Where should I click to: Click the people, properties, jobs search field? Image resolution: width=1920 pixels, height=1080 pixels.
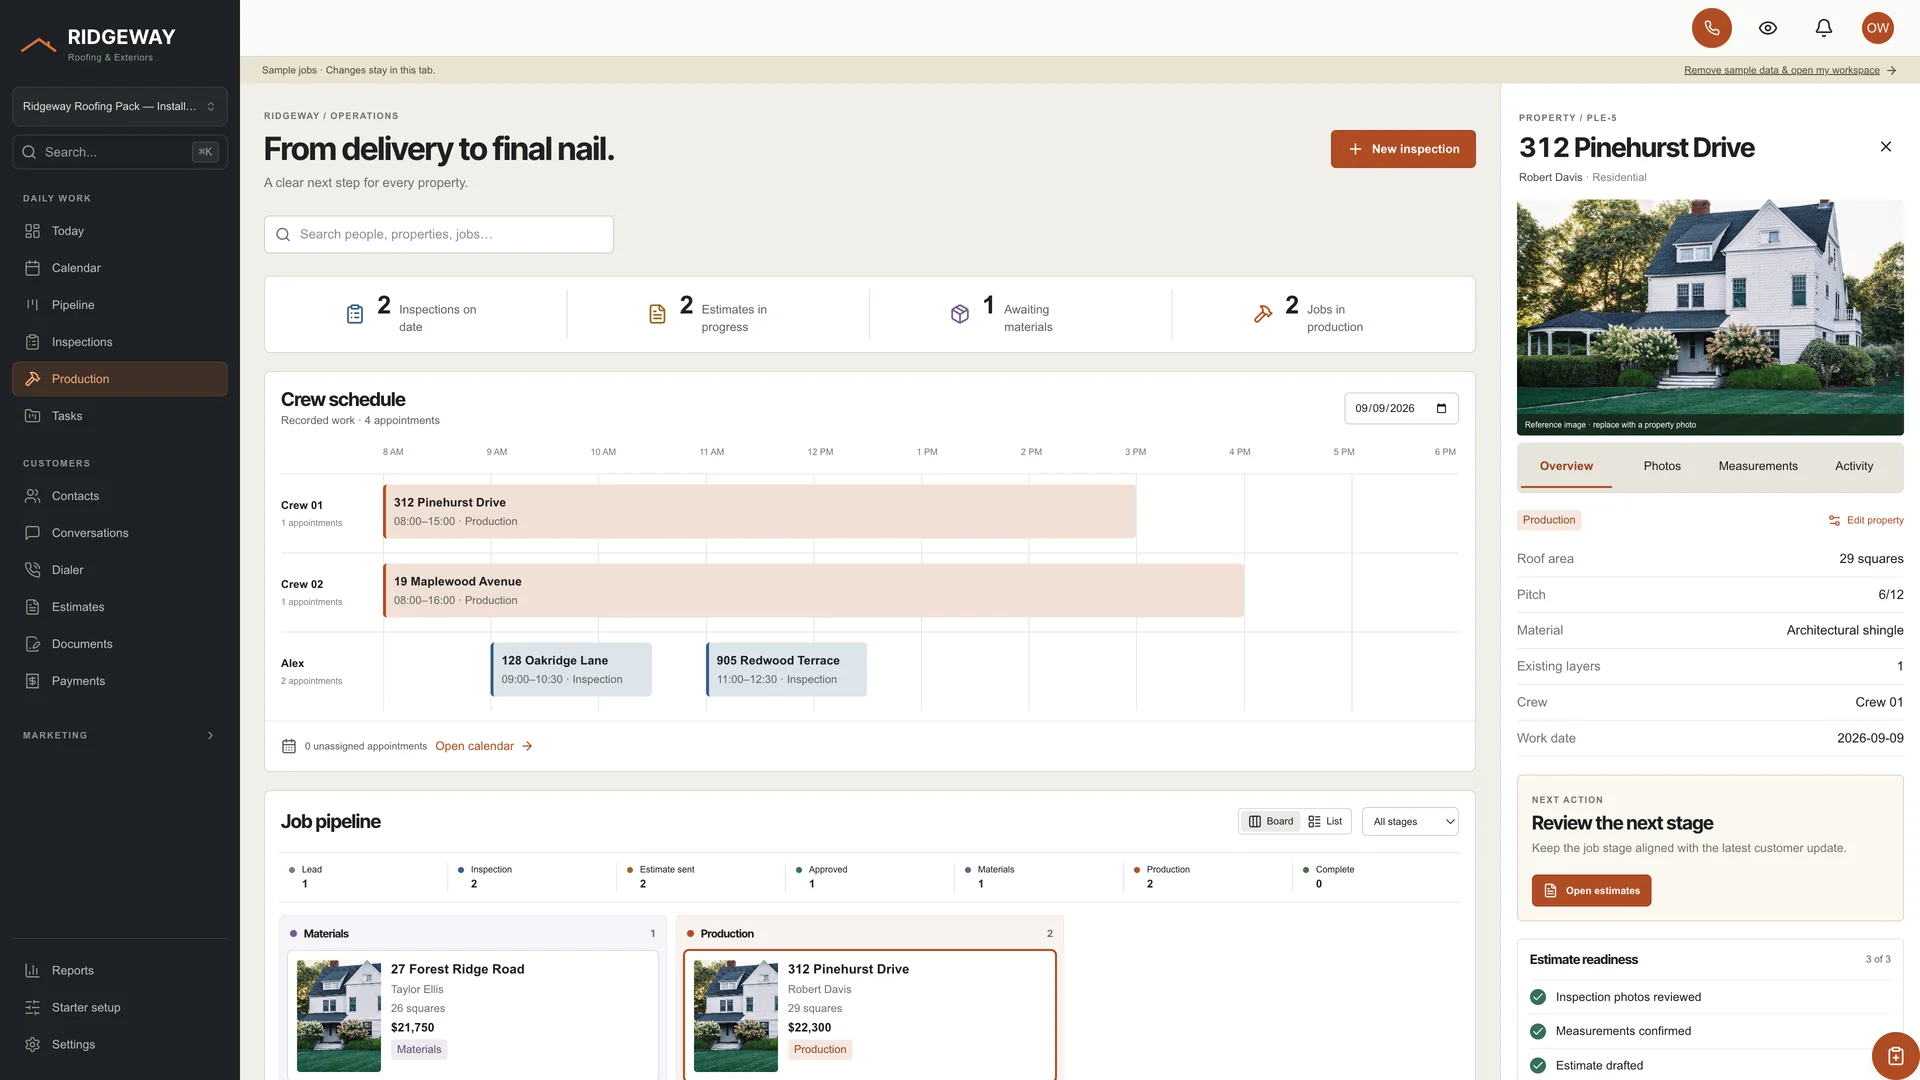tap(439, 234)
